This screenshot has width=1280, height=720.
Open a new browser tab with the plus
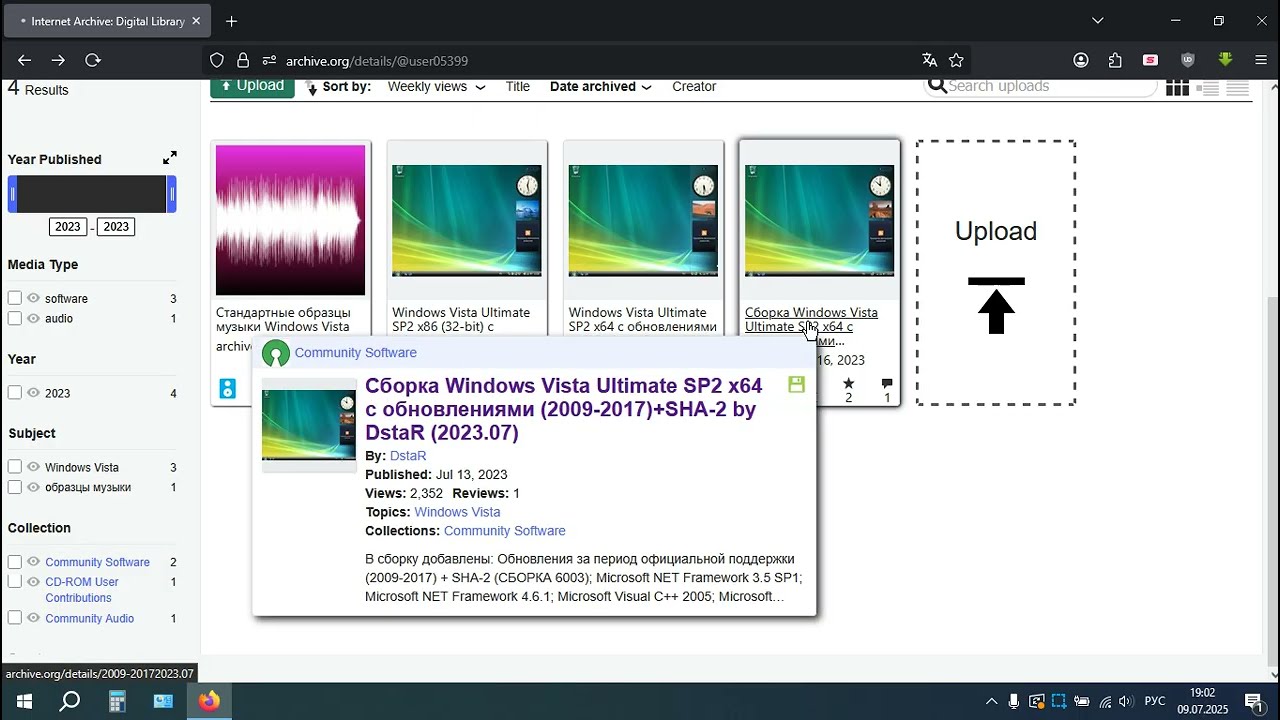231,21
